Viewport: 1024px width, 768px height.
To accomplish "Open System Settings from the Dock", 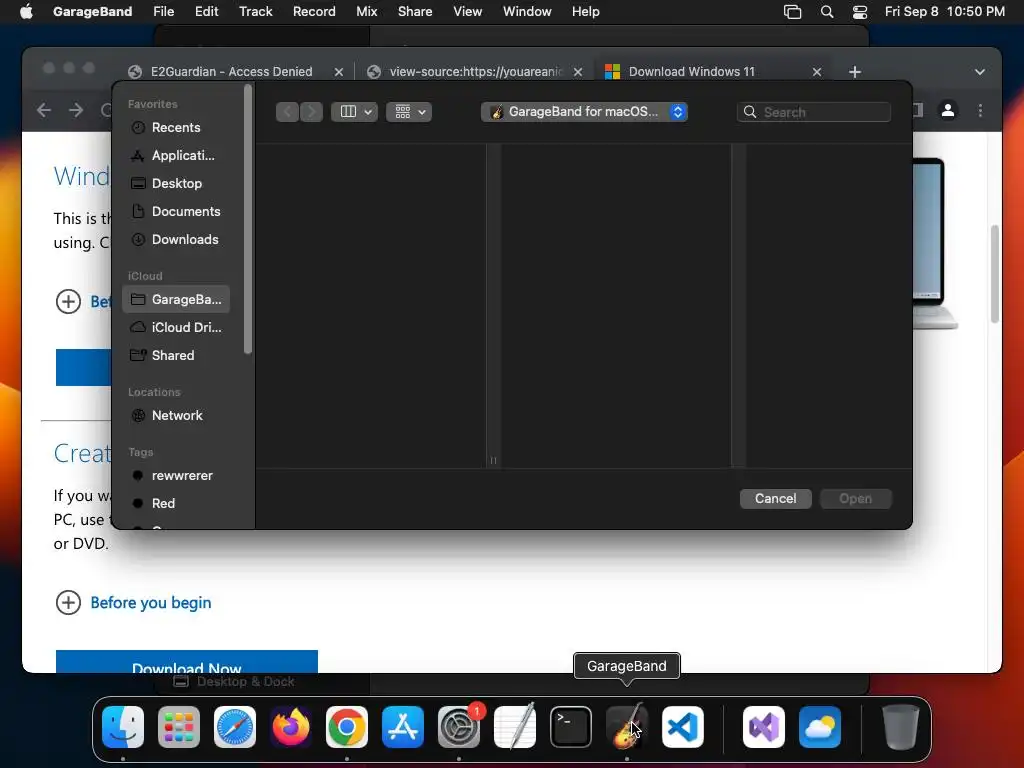I will (x=459, y=726).
